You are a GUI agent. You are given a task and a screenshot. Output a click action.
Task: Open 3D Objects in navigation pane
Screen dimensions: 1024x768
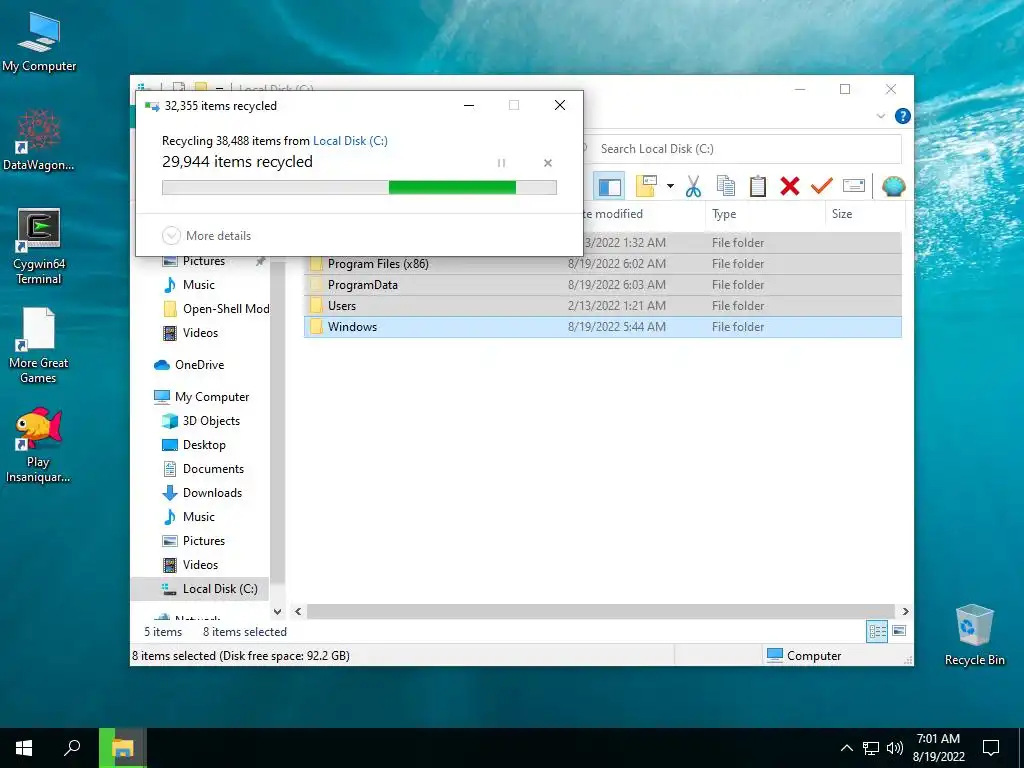(x=201, y=421)
